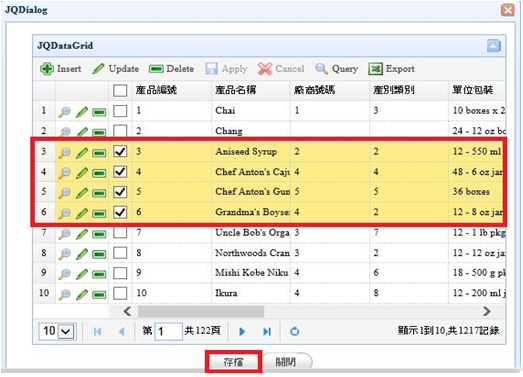Edit the Chai row with pencil icon

(x=82, y=112)
